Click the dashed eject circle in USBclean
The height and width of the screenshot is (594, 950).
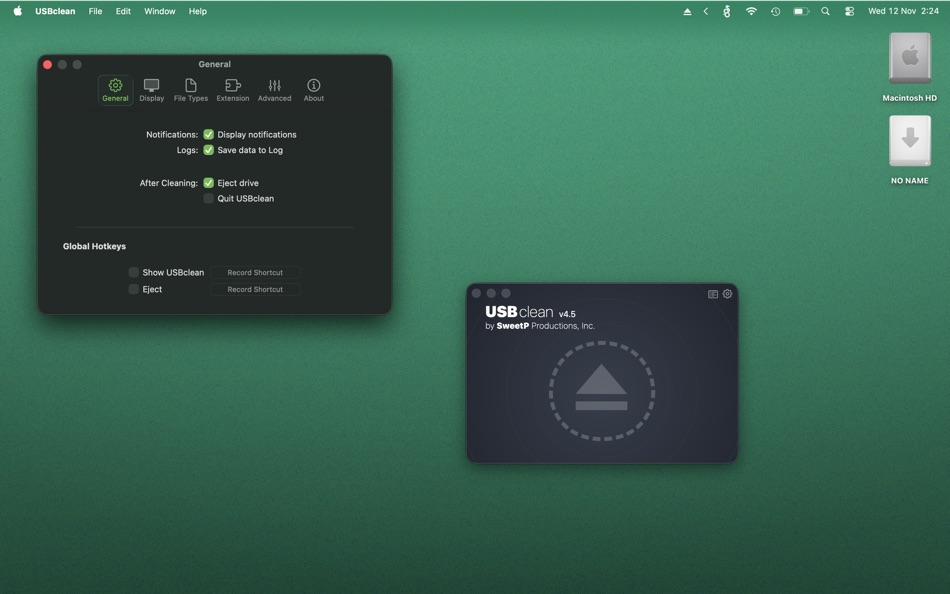coord(602,390)
